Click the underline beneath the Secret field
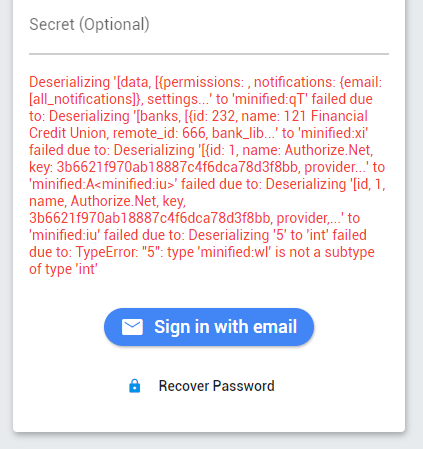Viewport: 423px width, 449px height. click(209, 53)
